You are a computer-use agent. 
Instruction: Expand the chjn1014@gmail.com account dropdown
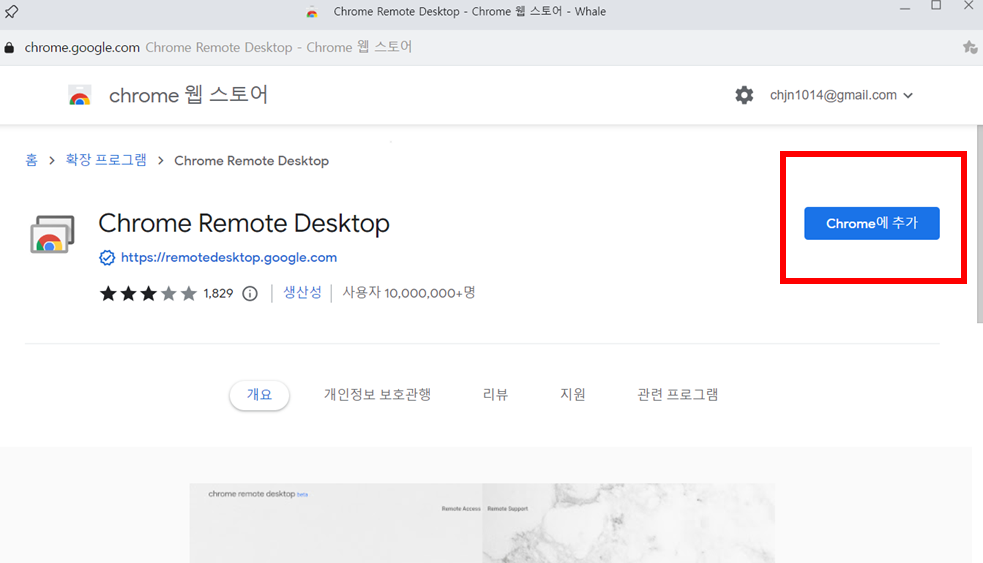coord(841,95)
